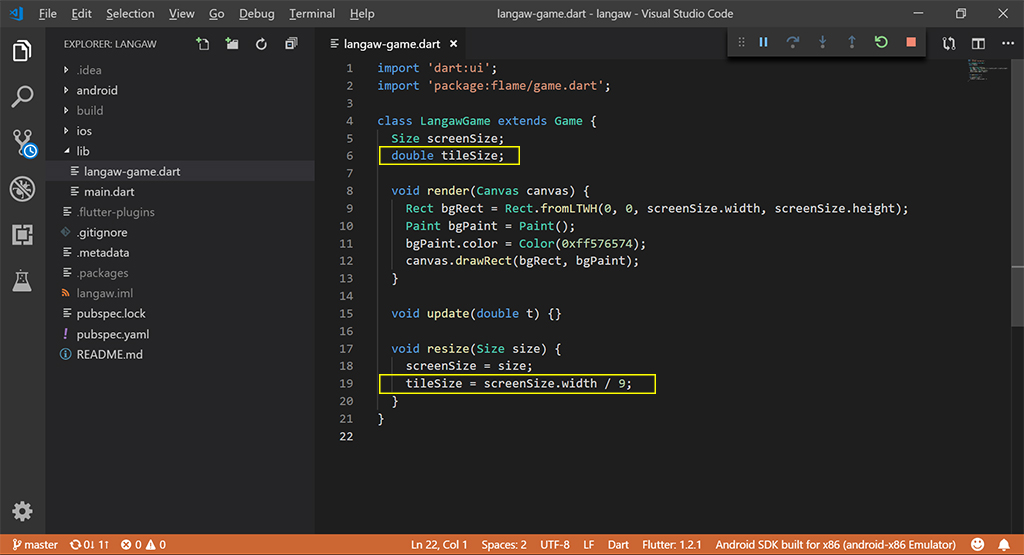Collapse the lib folder
The height and width of the screenshot is (555, 1024).
pos(83,151)
